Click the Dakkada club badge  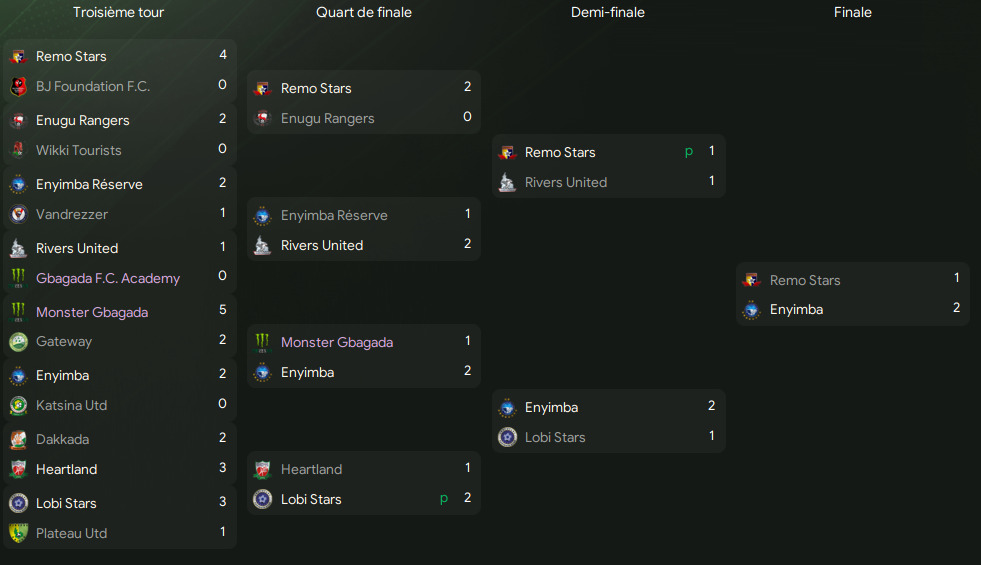point(18,439)
